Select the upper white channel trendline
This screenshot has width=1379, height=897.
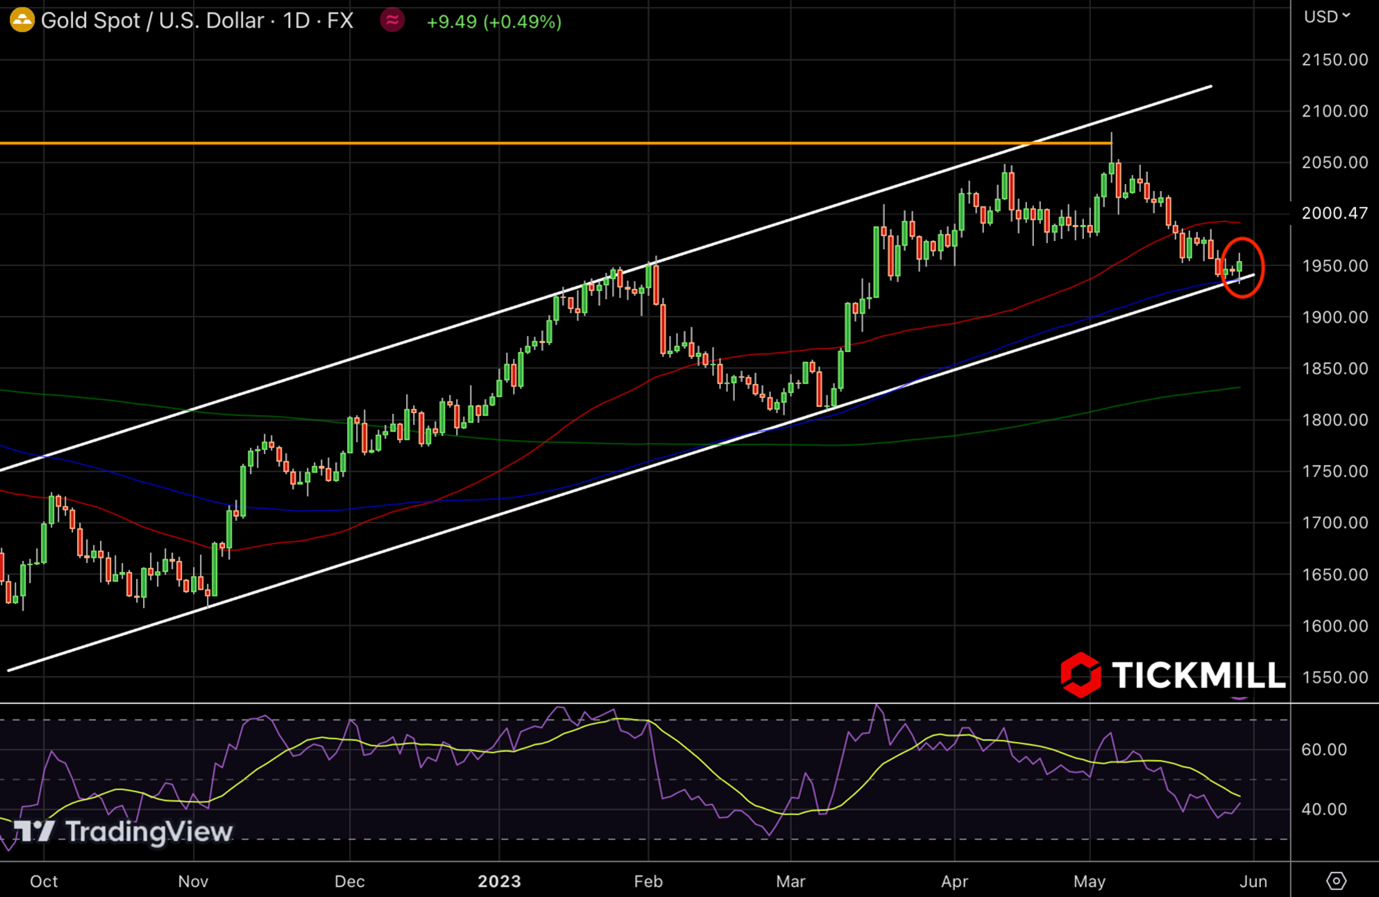tap(606, 278)
